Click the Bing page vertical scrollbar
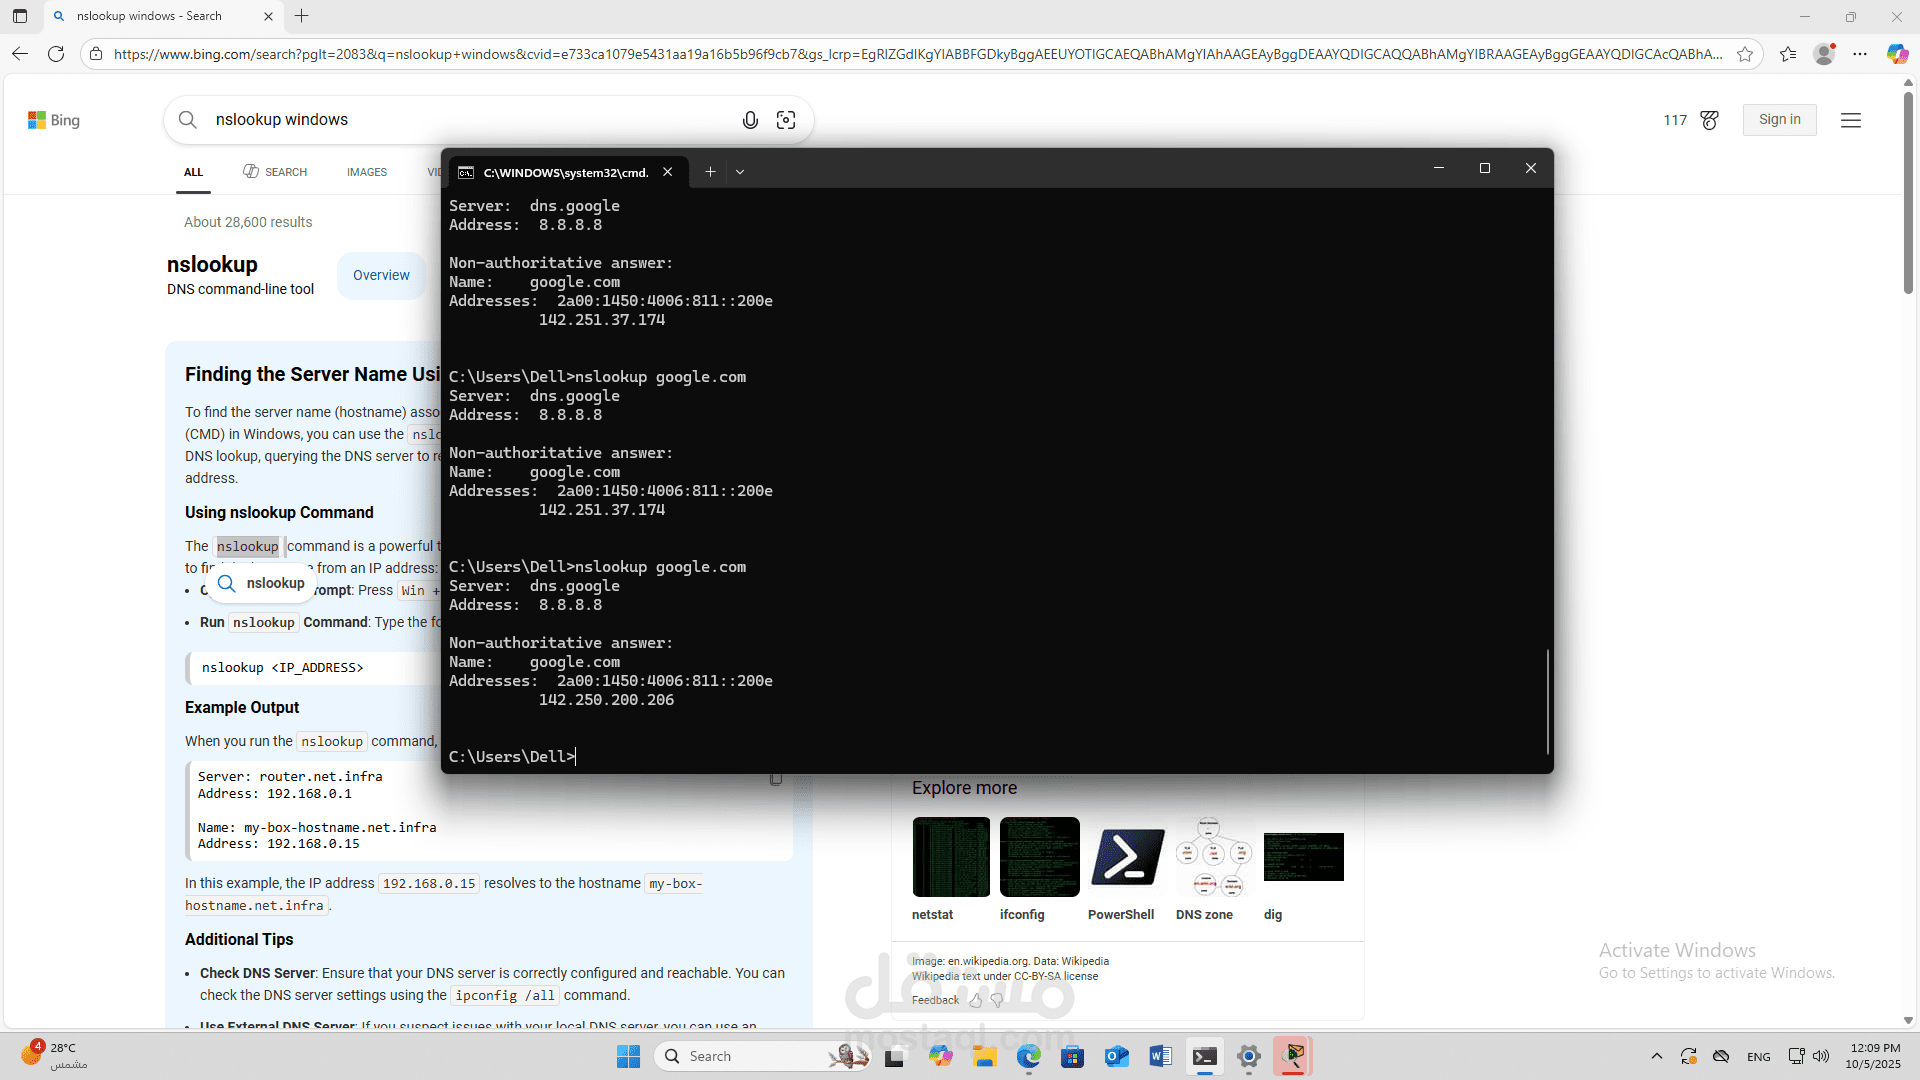Image resolution: width=1920 pixels, height=1080 pixels. coord(1908,194)
